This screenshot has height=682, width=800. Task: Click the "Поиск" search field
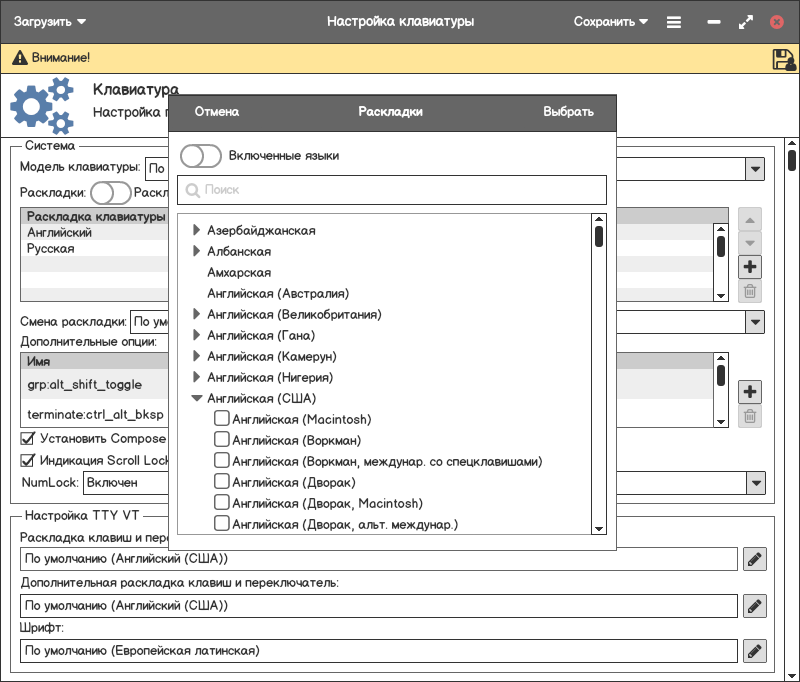point(392,189)
